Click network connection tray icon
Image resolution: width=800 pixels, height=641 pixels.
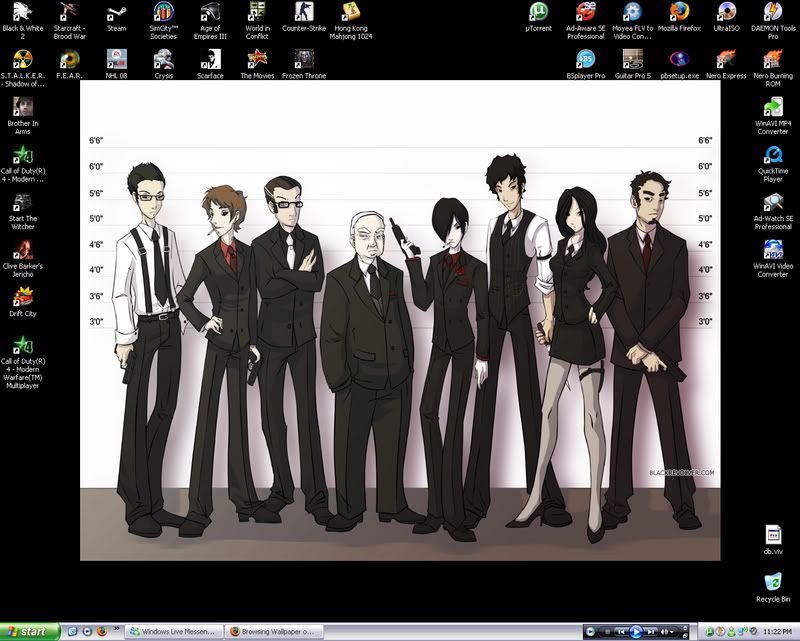pos(742,631)
